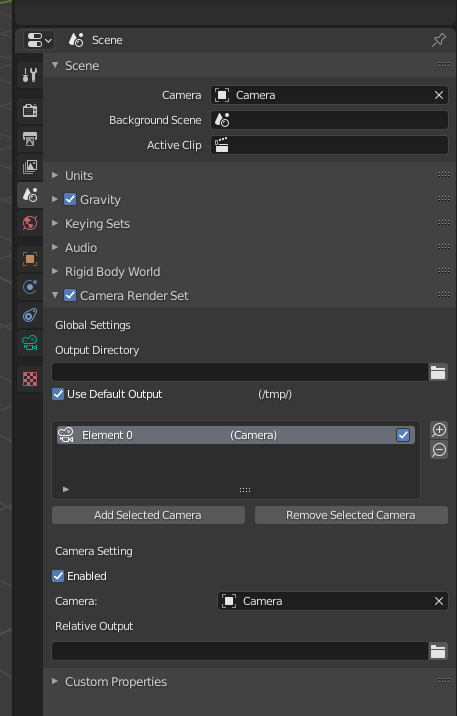Open the Output properties tab

click(30, 139)
